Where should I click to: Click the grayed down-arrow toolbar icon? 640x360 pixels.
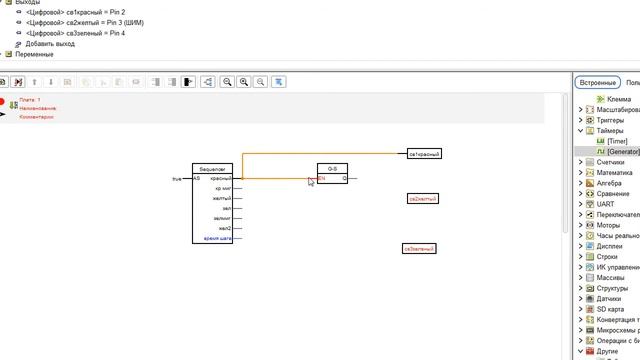click(x=51, y=82)
